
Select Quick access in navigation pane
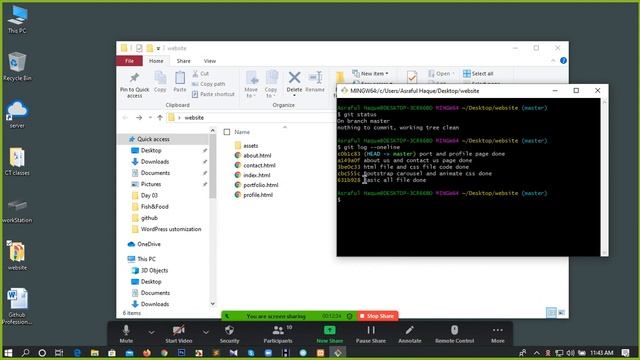coord(153,139)
